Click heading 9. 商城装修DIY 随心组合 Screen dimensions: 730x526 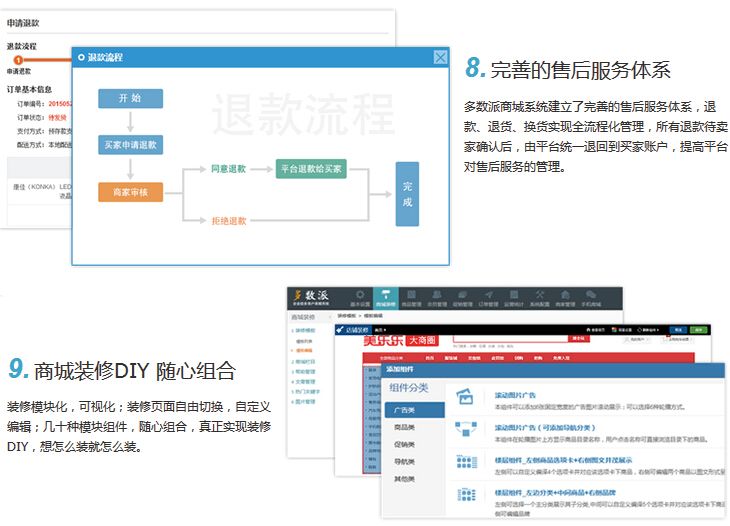click(x=122, y=370)
